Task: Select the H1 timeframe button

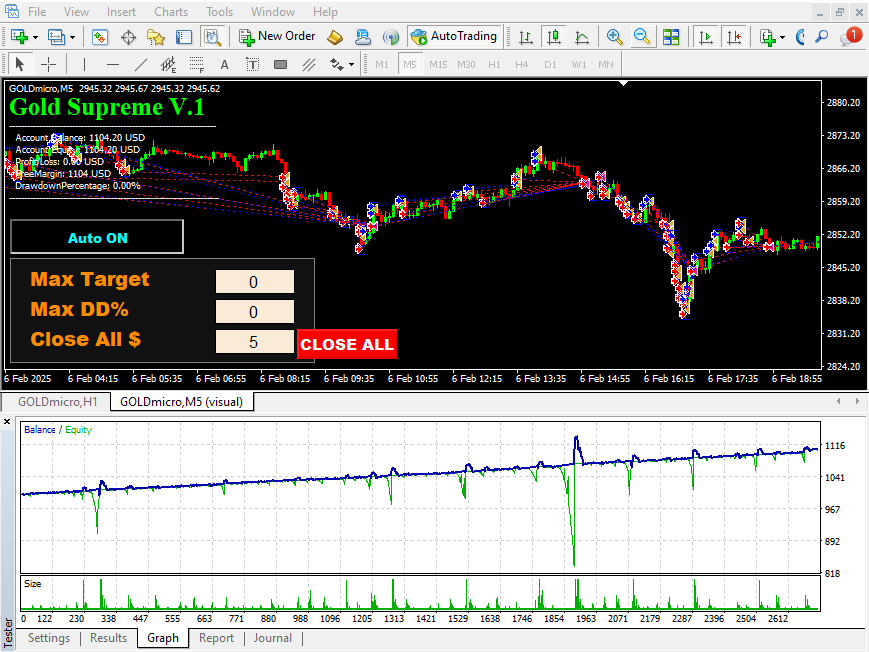Action: pyautogui.click(x=494, y=64)
